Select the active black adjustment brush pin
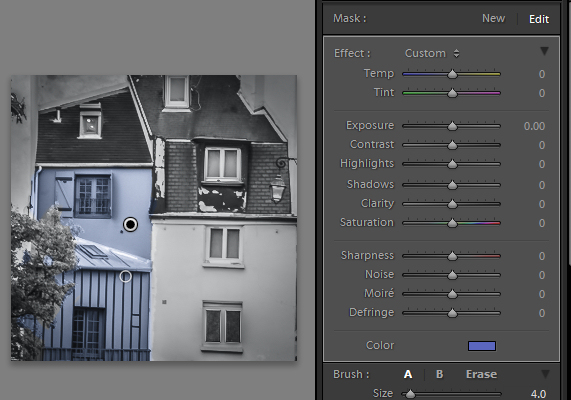The width and height of the screenshot is (571, 400). (x=130, y=224)
